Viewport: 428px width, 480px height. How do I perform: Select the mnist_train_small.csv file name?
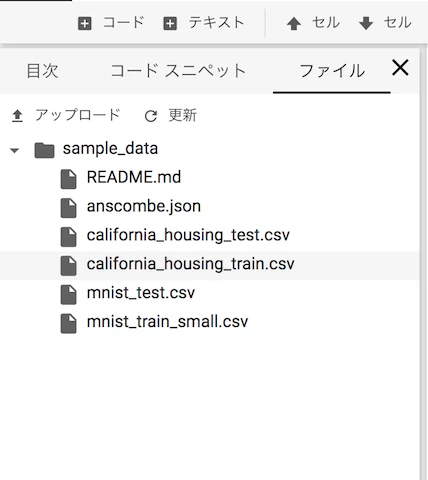167,322
